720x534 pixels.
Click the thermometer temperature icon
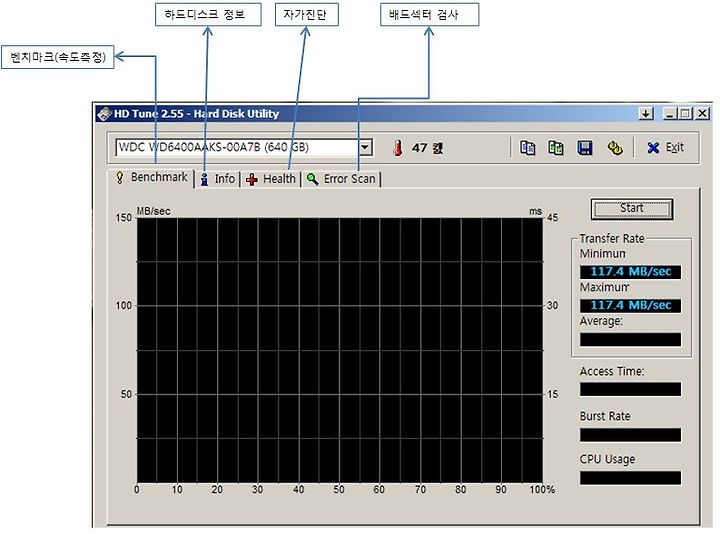(x=398, y=148)
